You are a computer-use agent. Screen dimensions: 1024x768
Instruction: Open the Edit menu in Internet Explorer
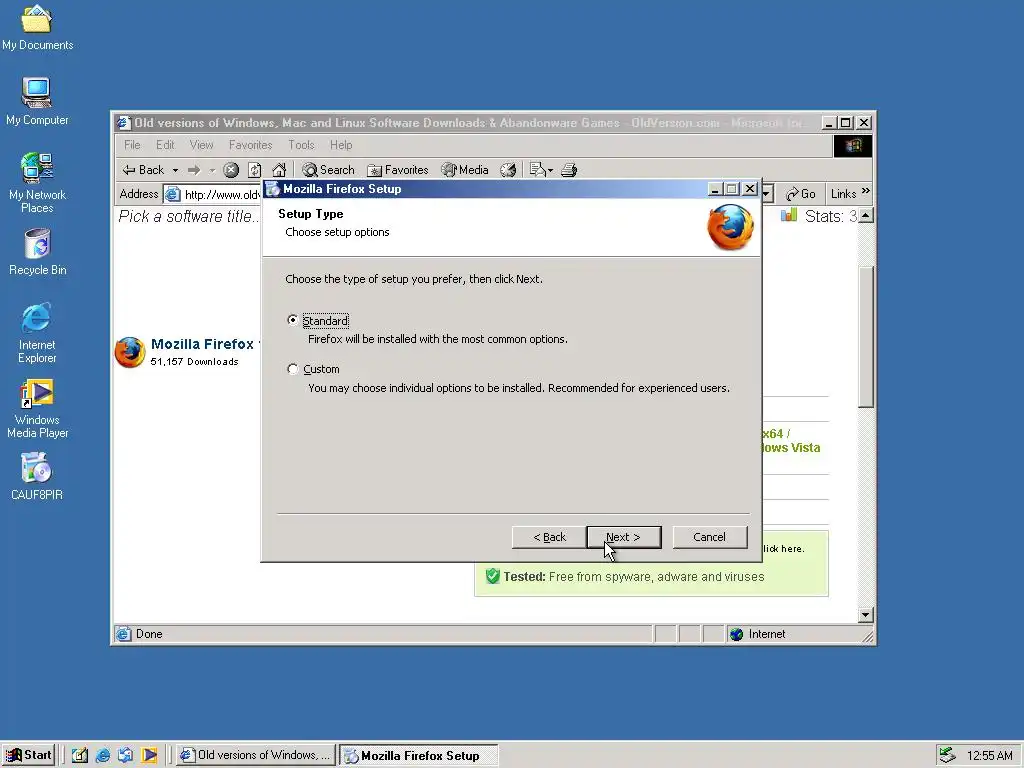pos(165,145)
